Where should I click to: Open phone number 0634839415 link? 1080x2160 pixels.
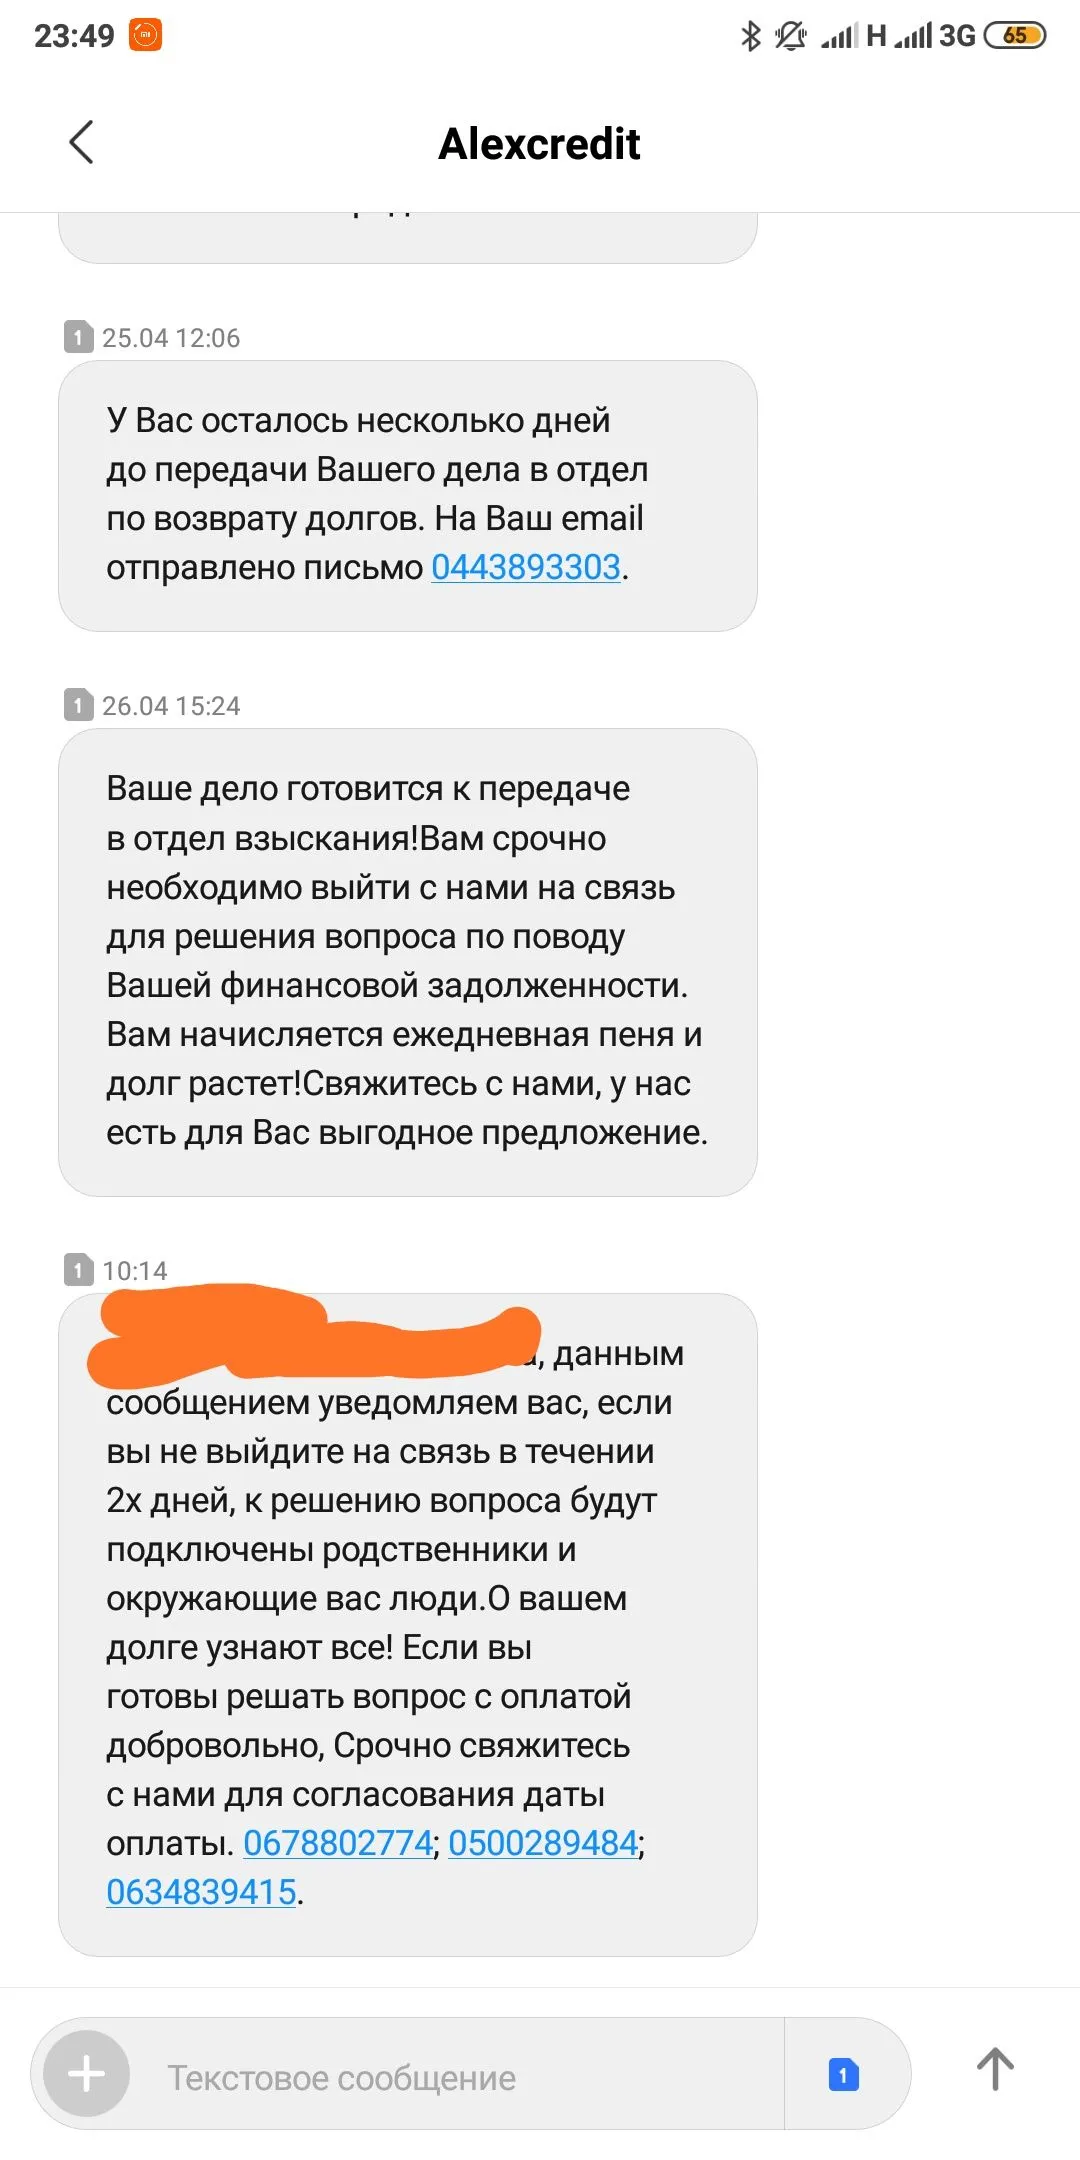pyautogui.click(x=201, y=1891)
